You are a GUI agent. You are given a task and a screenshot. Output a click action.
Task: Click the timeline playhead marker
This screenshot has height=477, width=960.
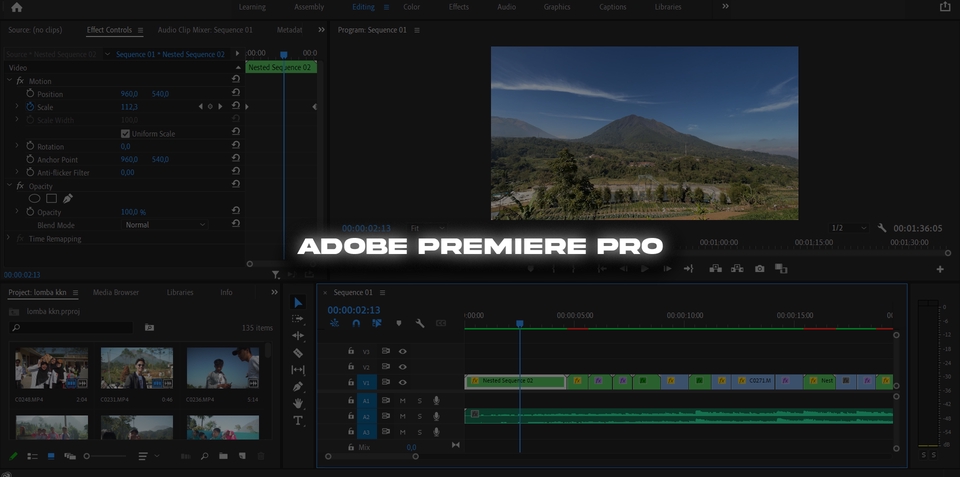pos(520,323)
